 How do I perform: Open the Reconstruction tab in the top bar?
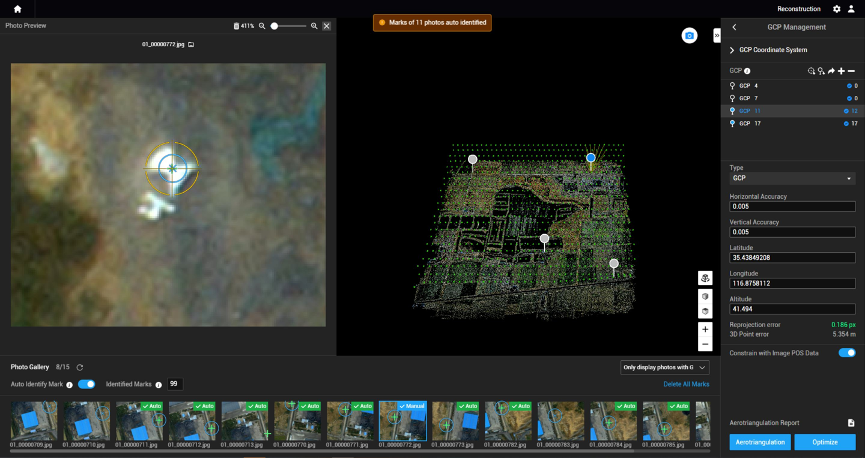tap(798, 9)
